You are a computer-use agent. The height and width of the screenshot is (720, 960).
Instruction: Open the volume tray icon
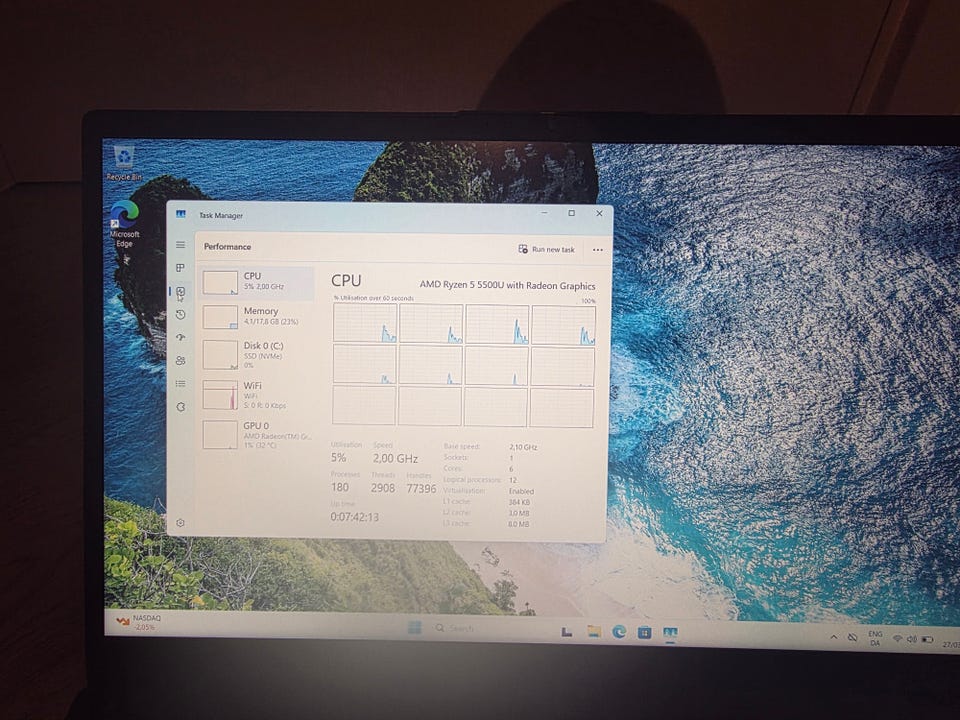(912, 639)
